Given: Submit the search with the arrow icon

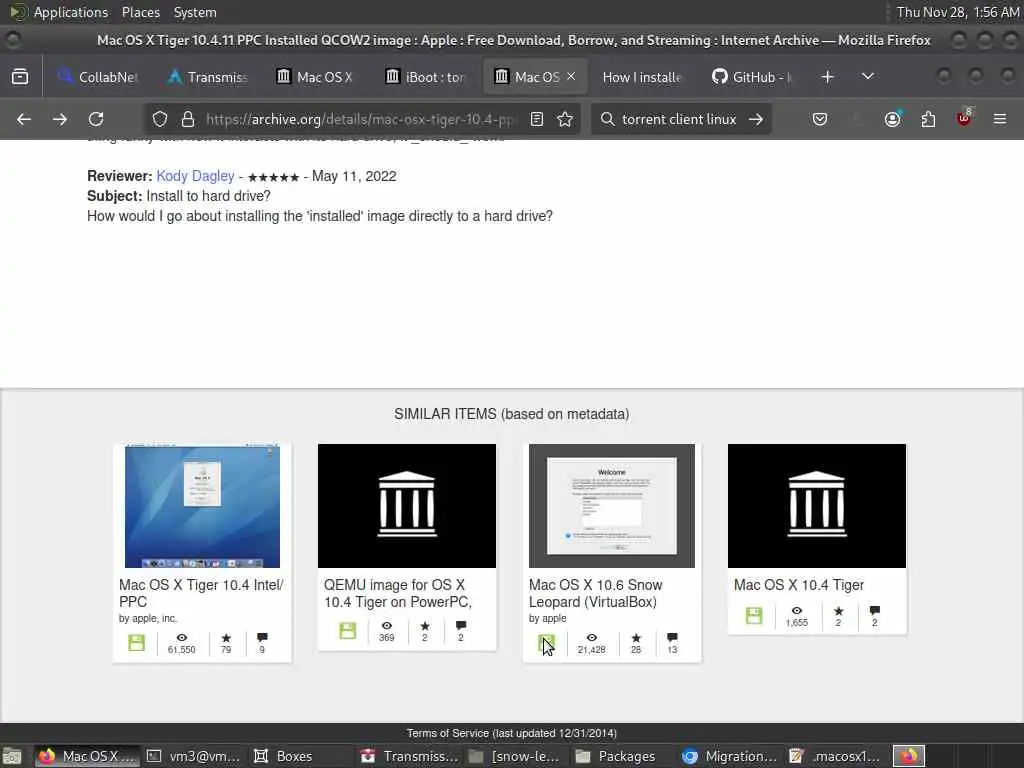Looking at the screenshot, I should click(756, 119).
